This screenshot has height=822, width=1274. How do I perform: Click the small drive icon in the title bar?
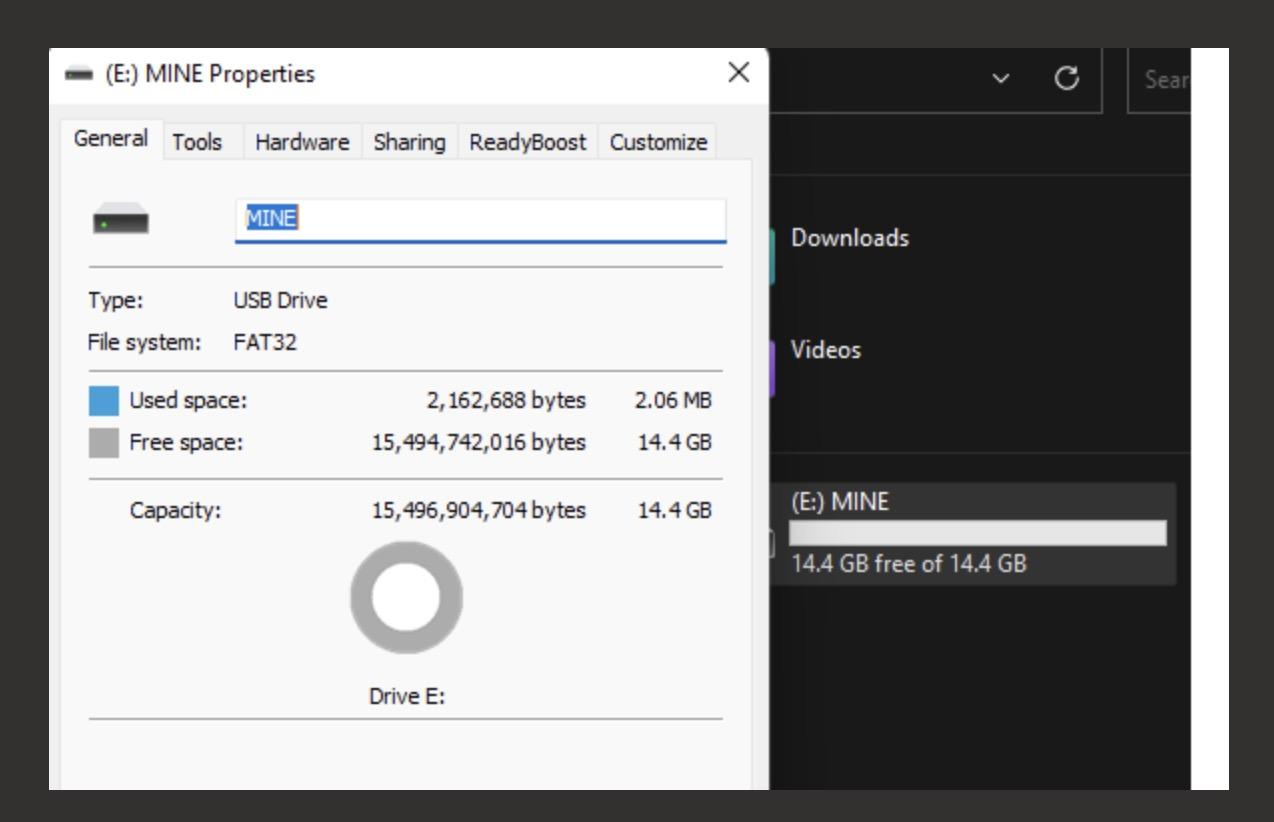pos(77,75)
